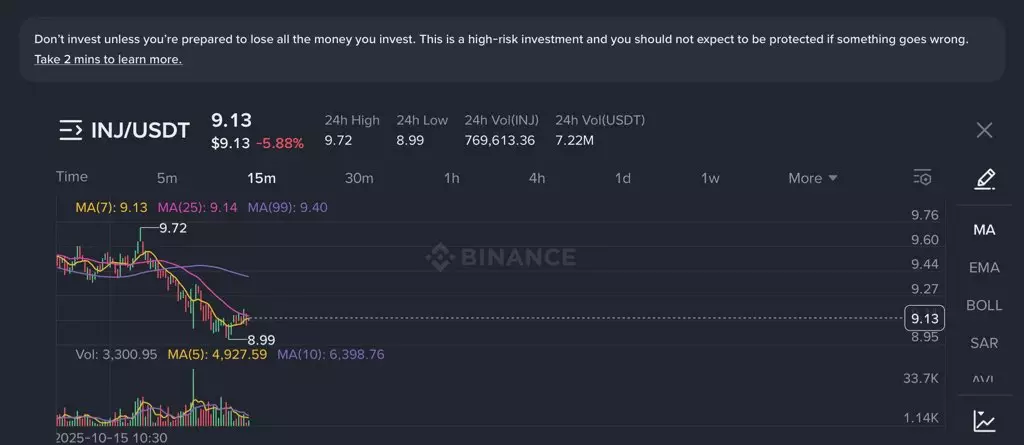Select the 15m interval tab
This screenshot has width=1024, height=445.
coord(261,178)
